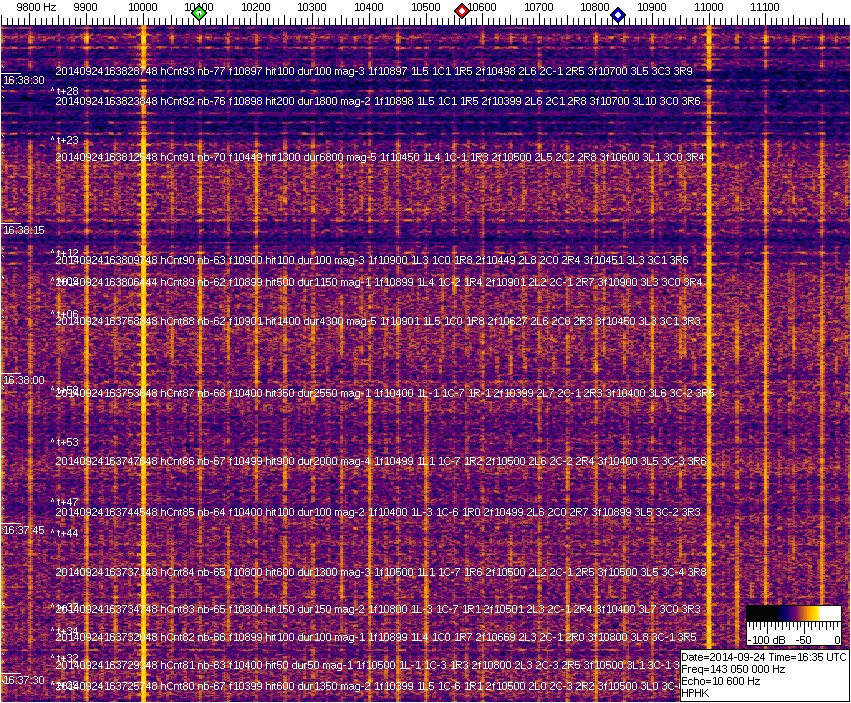Click the Freq=143 050 000 Hz text
The height and width of the screenshot is (703, 851).
point(733,669)
